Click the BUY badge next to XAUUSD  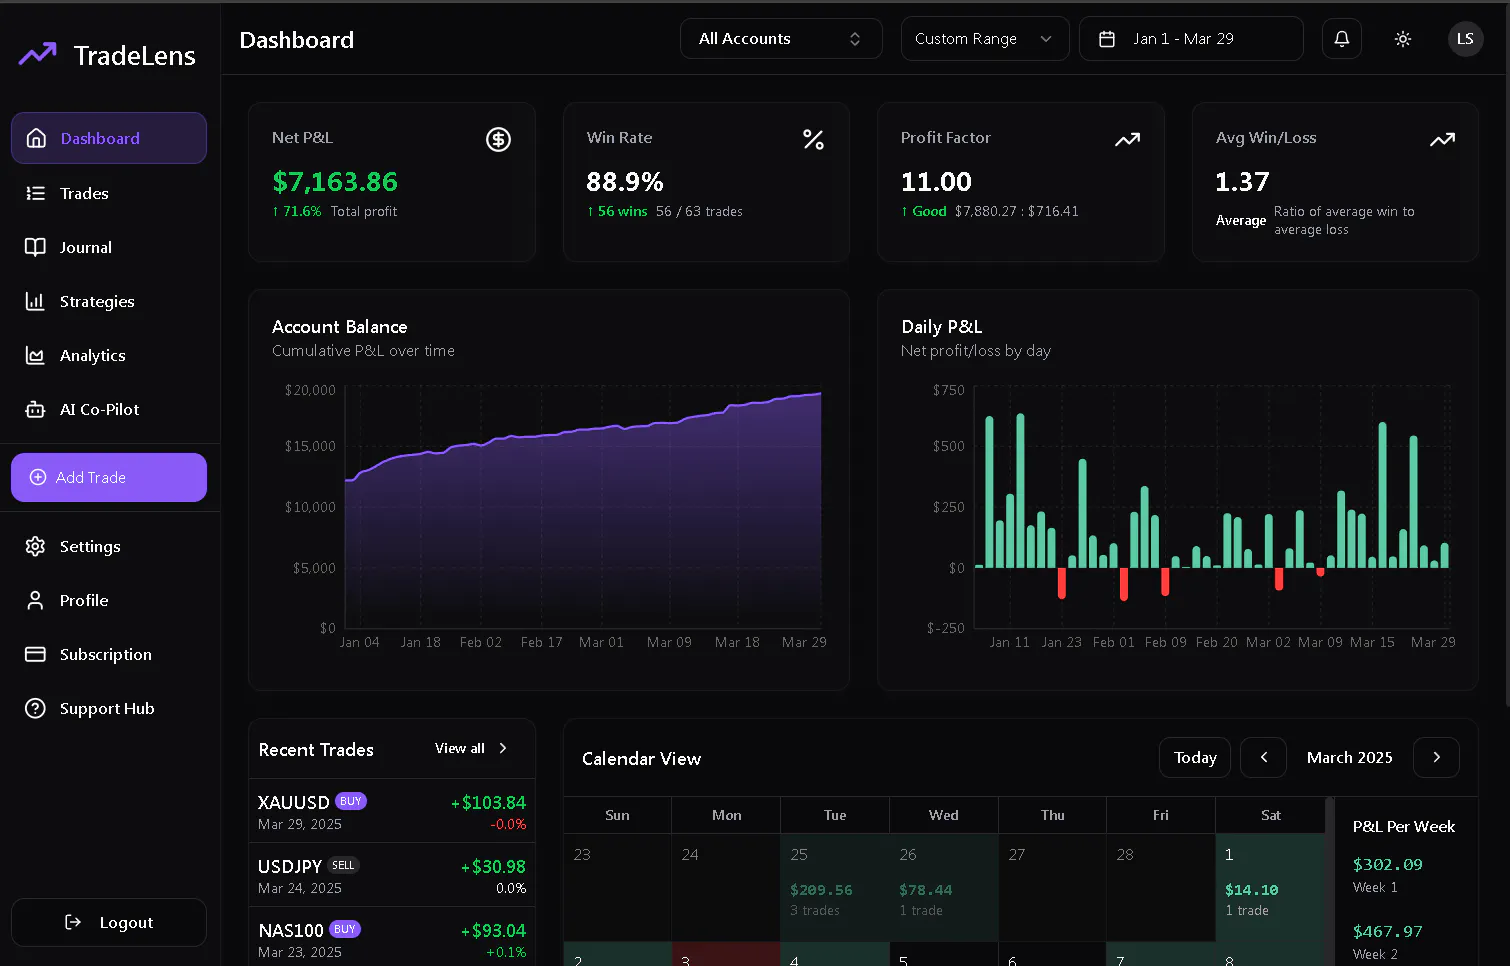pyautogui.click(x=351, y=801)
